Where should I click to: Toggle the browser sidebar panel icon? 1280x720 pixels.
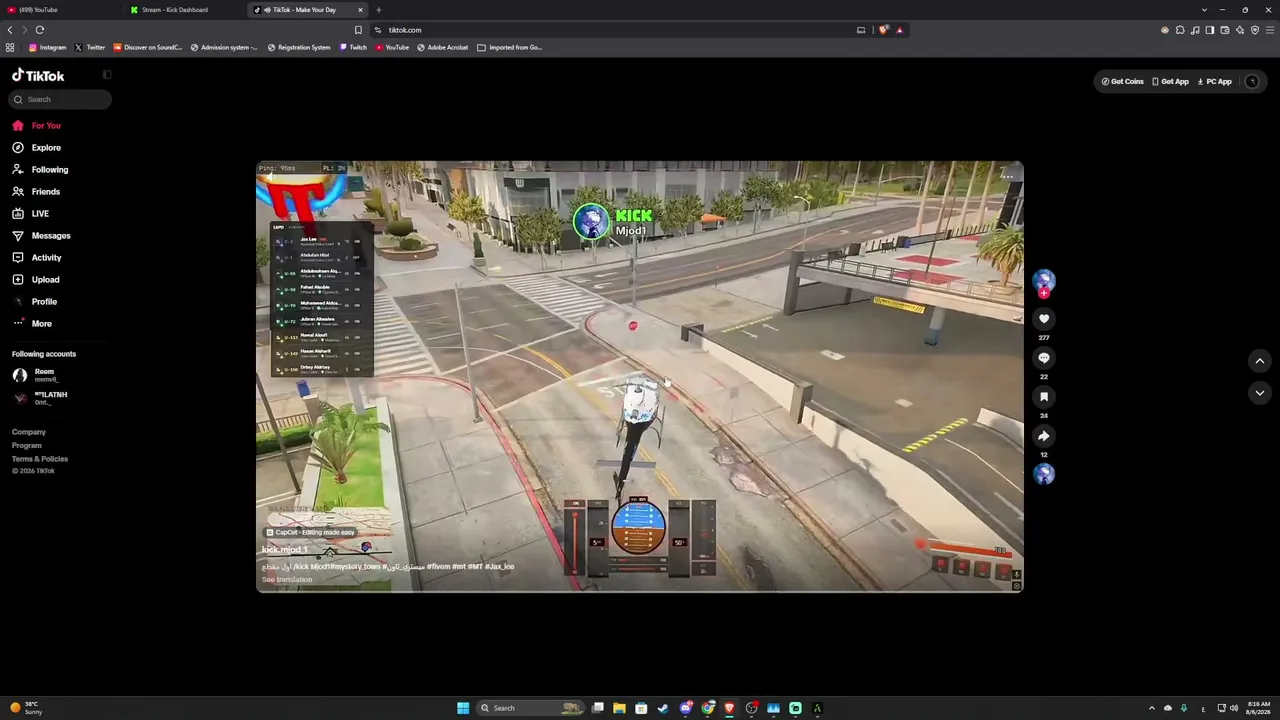pos(1210,30)
